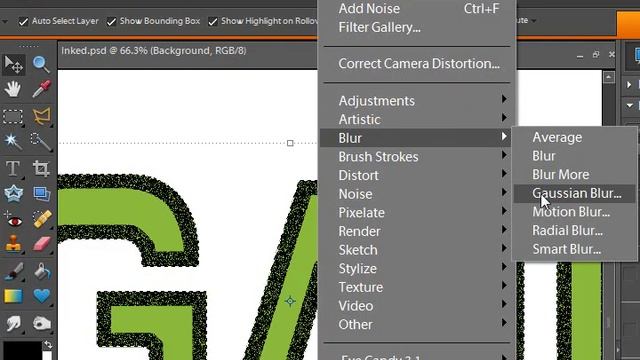
Task: Apply the Blur More filter
Action: click(x=575, y=175)
